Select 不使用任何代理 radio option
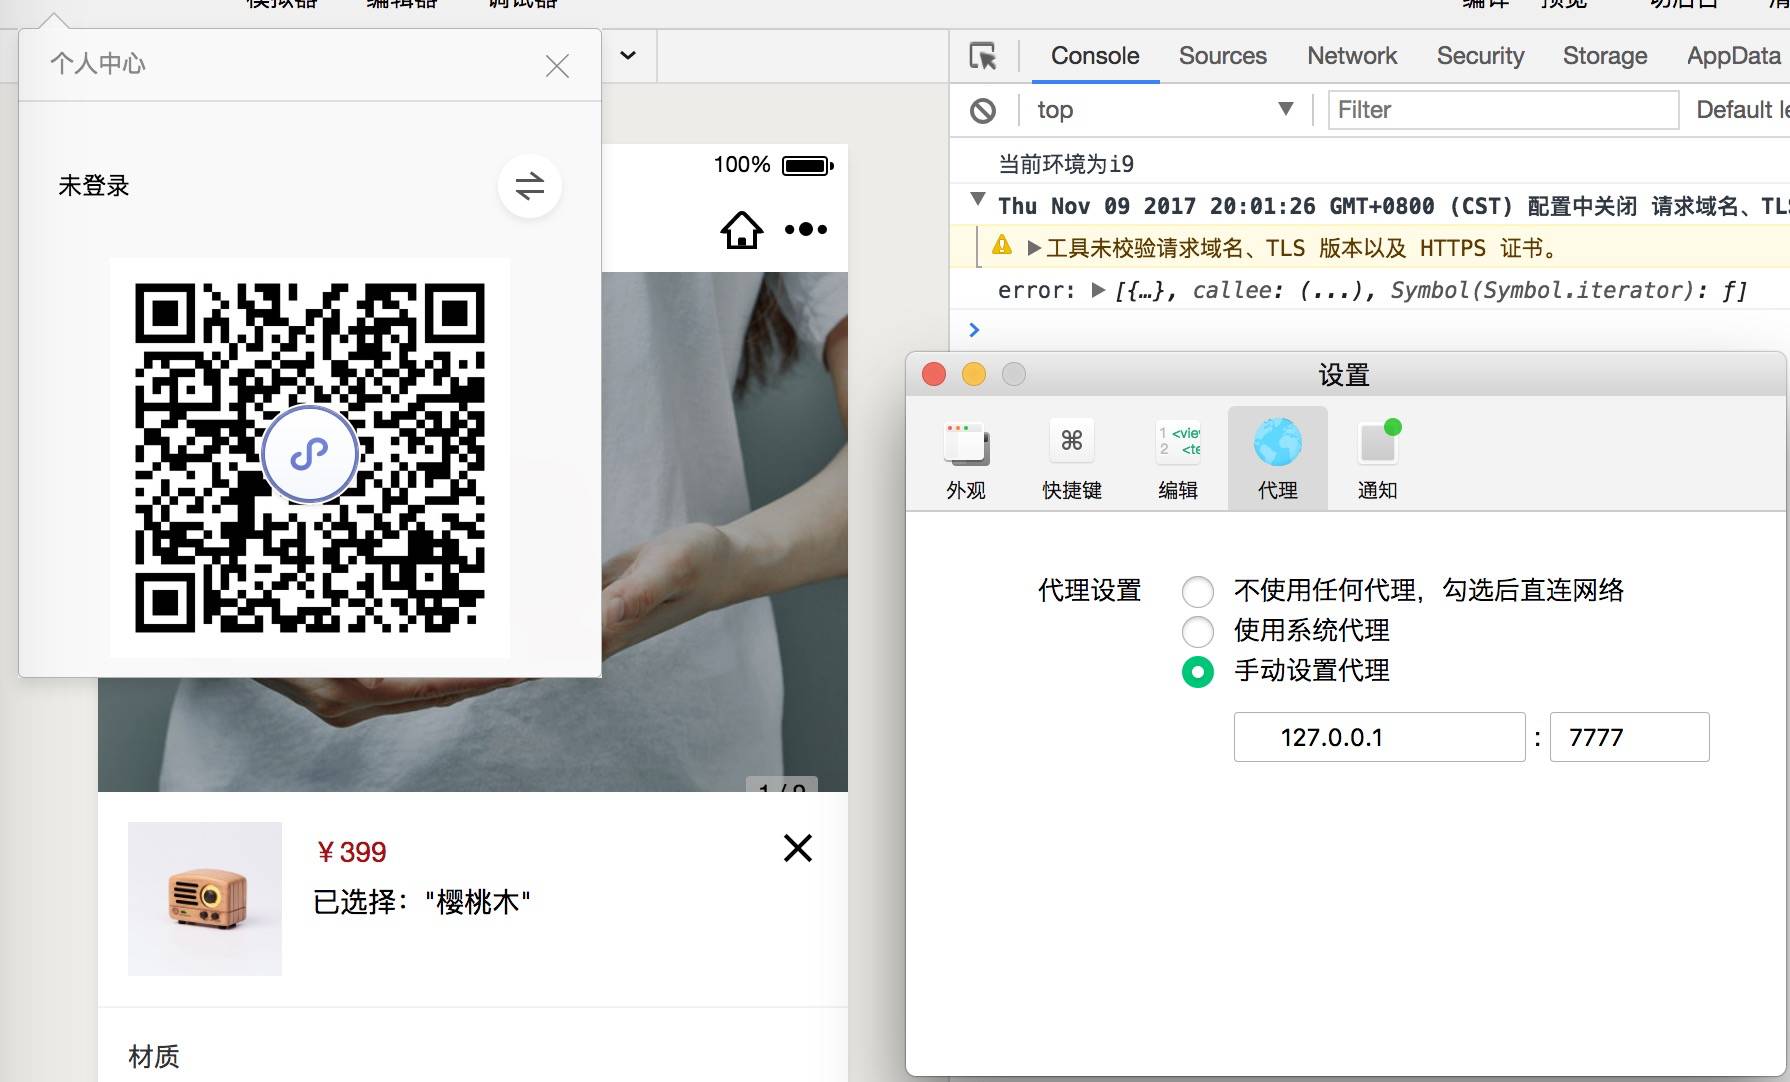The height and width of the screenshot is (1082, 1790). click(x=1197, y=592)
